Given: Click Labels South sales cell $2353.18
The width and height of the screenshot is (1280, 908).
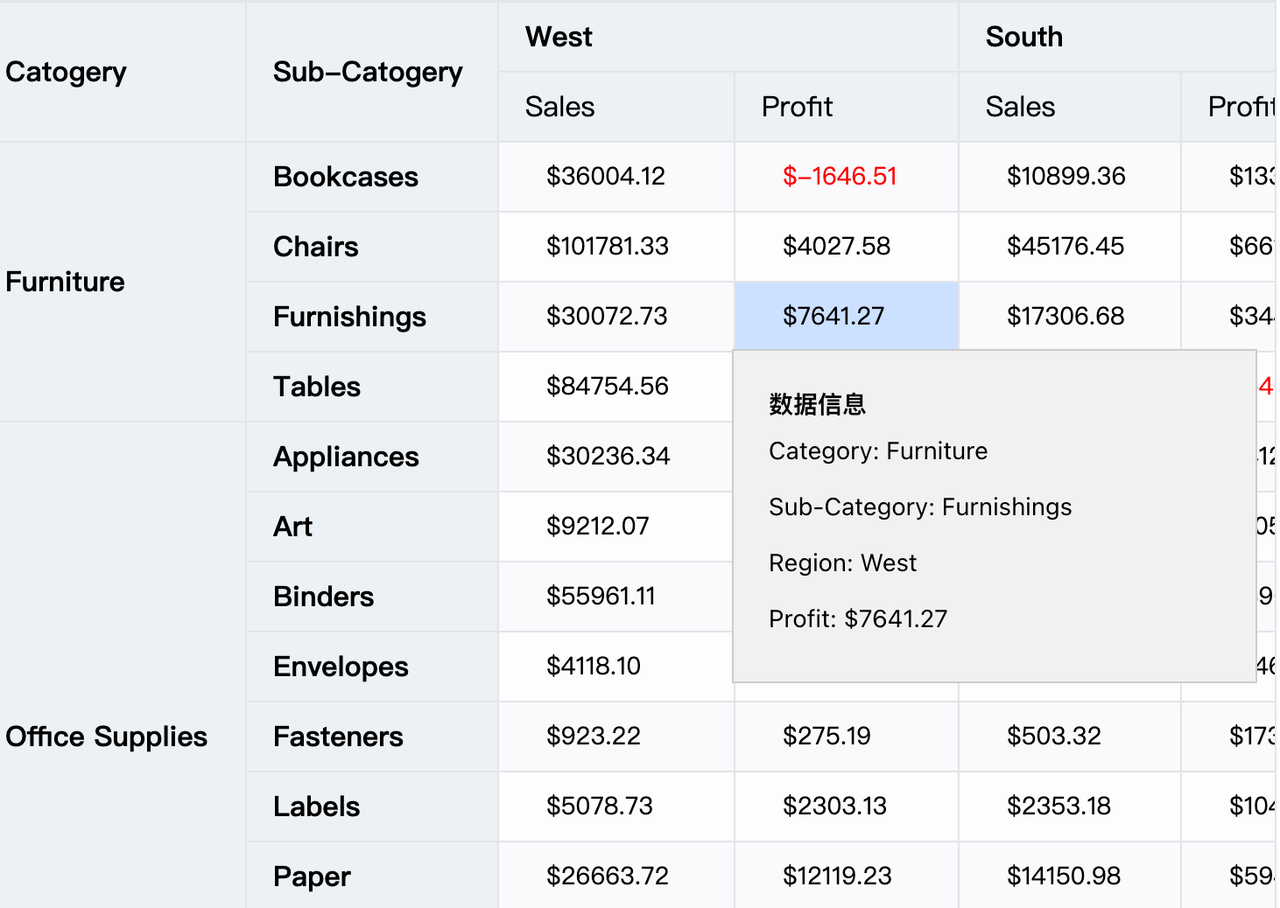Looking at the screenshot, I should point(1059,807).
